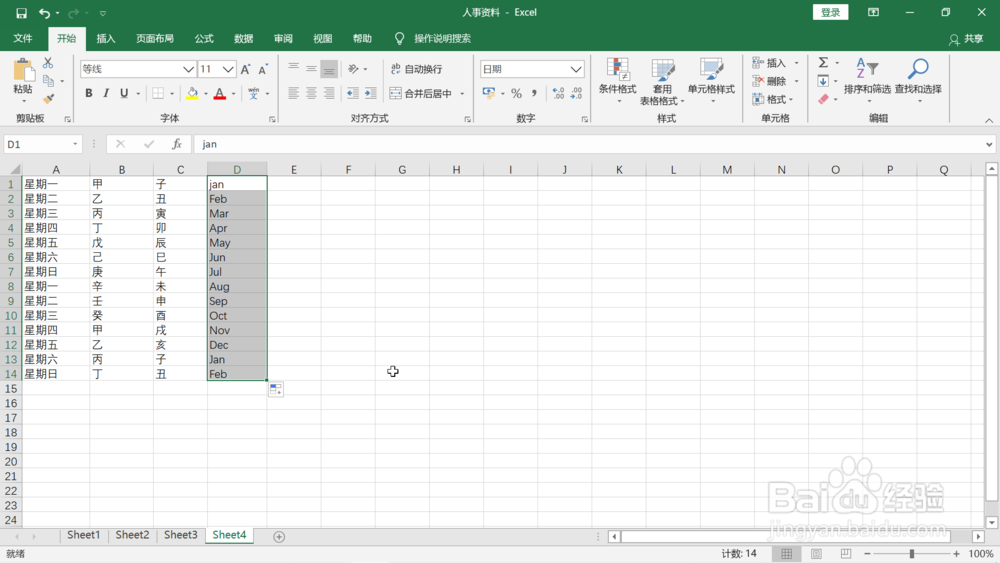
Task: Open the font name dropdown (等线)
Action: click(188, 69)
